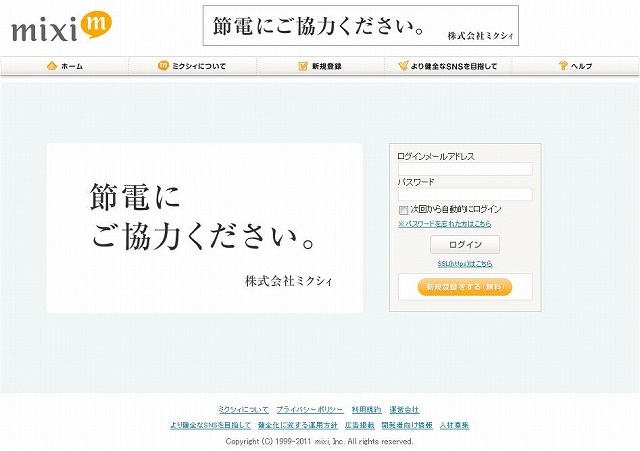The image size is (640, 451).
Task: Open the 人材募集 footer link
Action: [x=454, y=425]
